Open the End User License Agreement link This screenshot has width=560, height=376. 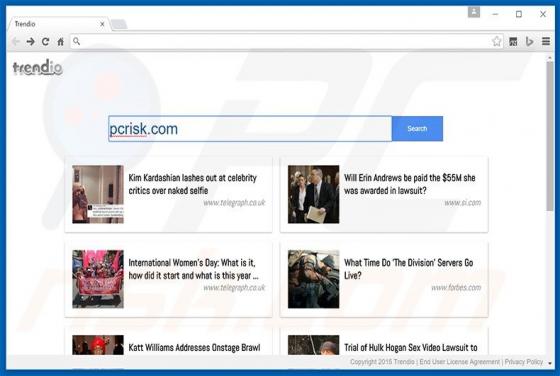click(460, 362)
